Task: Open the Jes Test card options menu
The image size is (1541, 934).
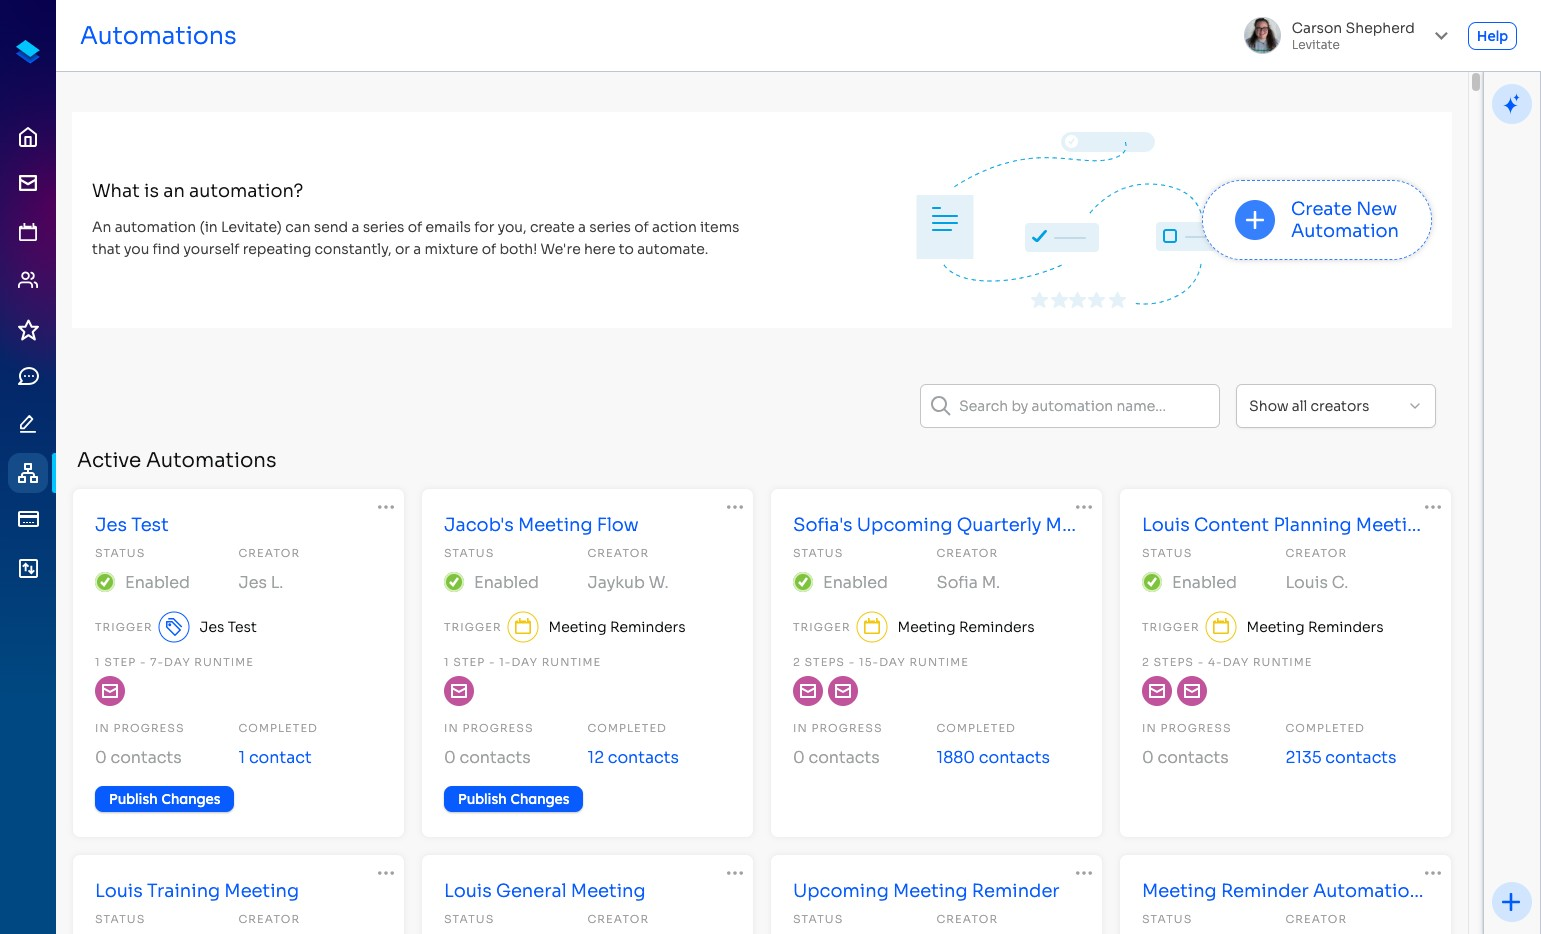Action: pyautogui.click(x=385, y=507)
